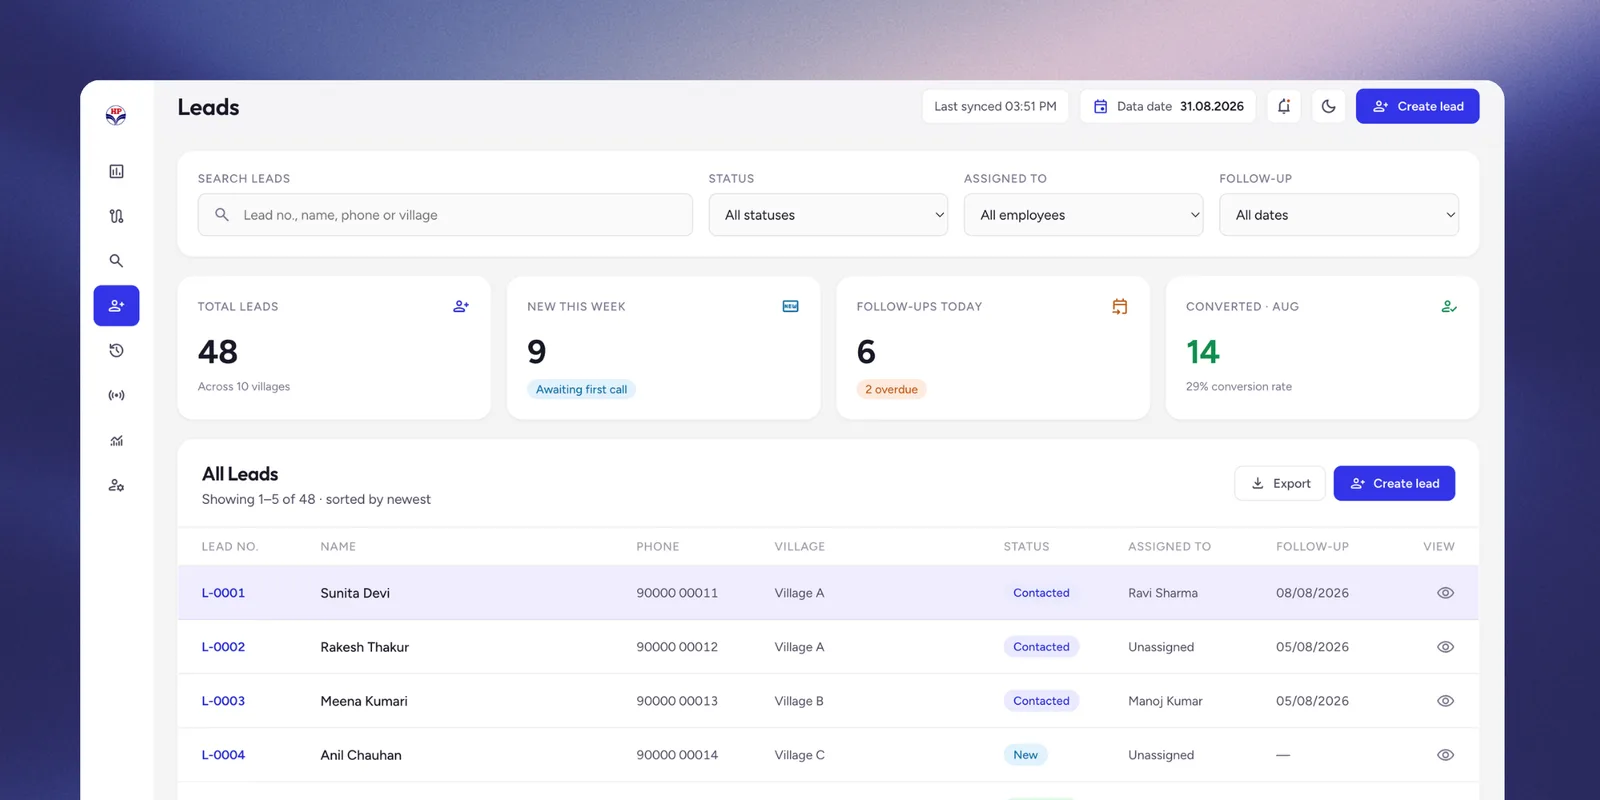Click the 29% conversion rate text
This screenshot has width=1600, height=800.
pyautogui.click(x=1239, y=386)
